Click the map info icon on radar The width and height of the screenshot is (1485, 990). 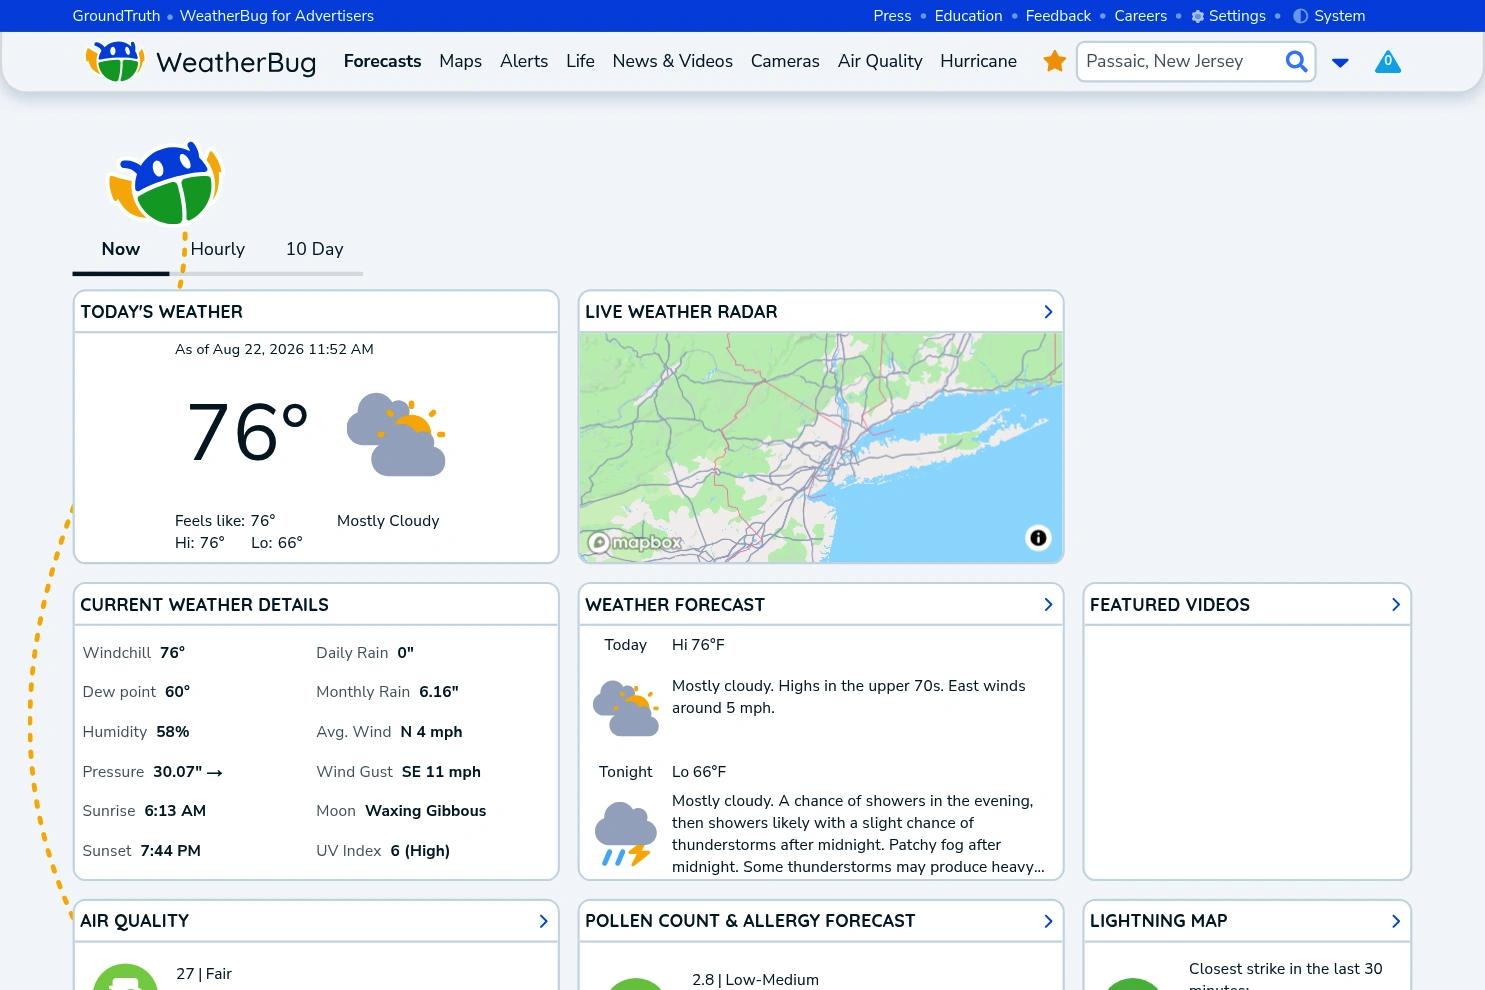point(1038,538)
